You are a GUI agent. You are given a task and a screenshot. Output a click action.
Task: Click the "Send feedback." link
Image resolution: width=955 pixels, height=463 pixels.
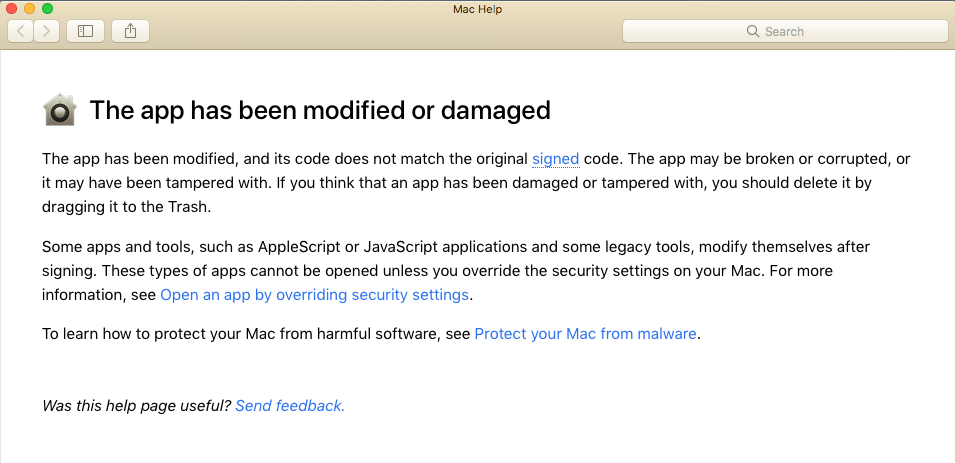290,405
